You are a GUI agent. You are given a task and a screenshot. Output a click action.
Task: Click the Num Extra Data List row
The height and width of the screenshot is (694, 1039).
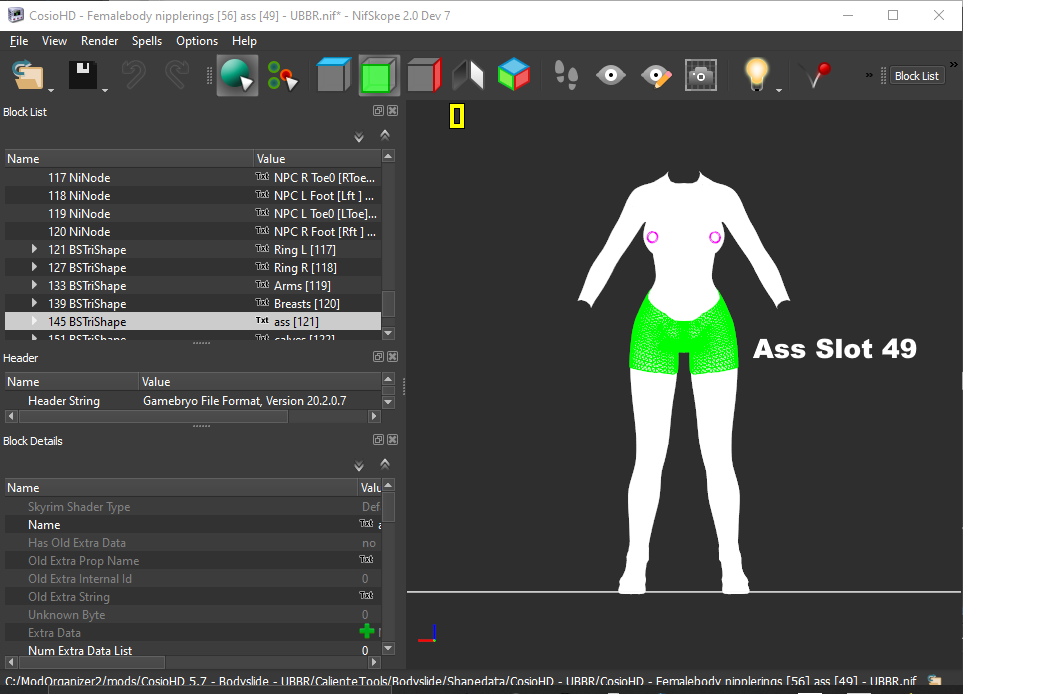pos(193,650)
